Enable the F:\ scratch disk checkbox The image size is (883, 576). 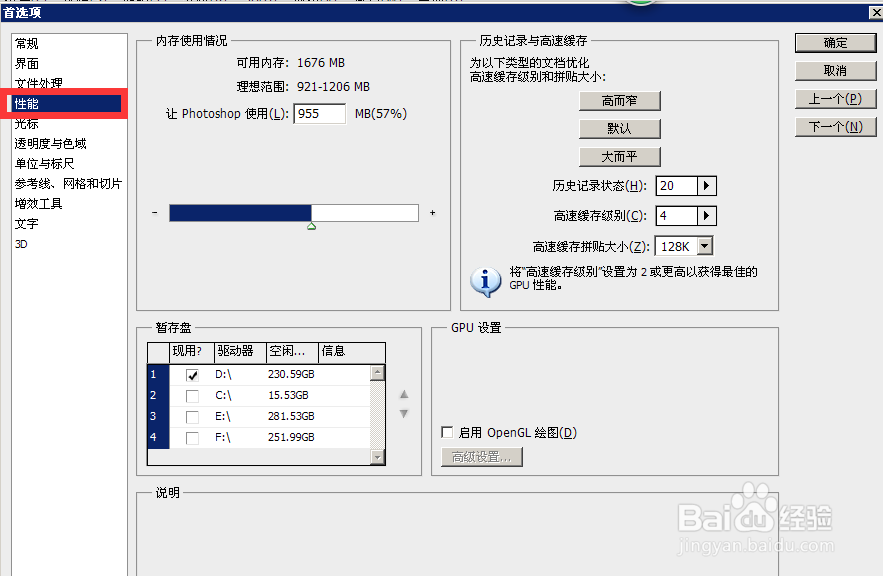192,437
